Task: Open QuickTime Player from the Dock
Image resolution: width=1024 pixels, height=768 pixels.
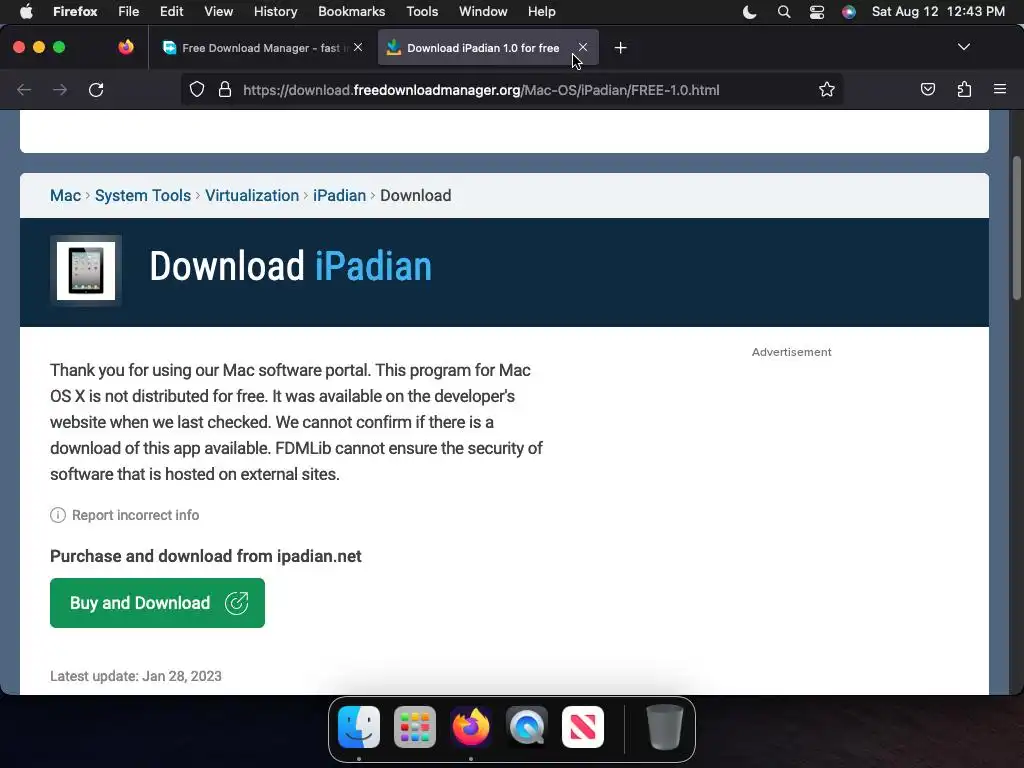Action: (x=527, y=727)
